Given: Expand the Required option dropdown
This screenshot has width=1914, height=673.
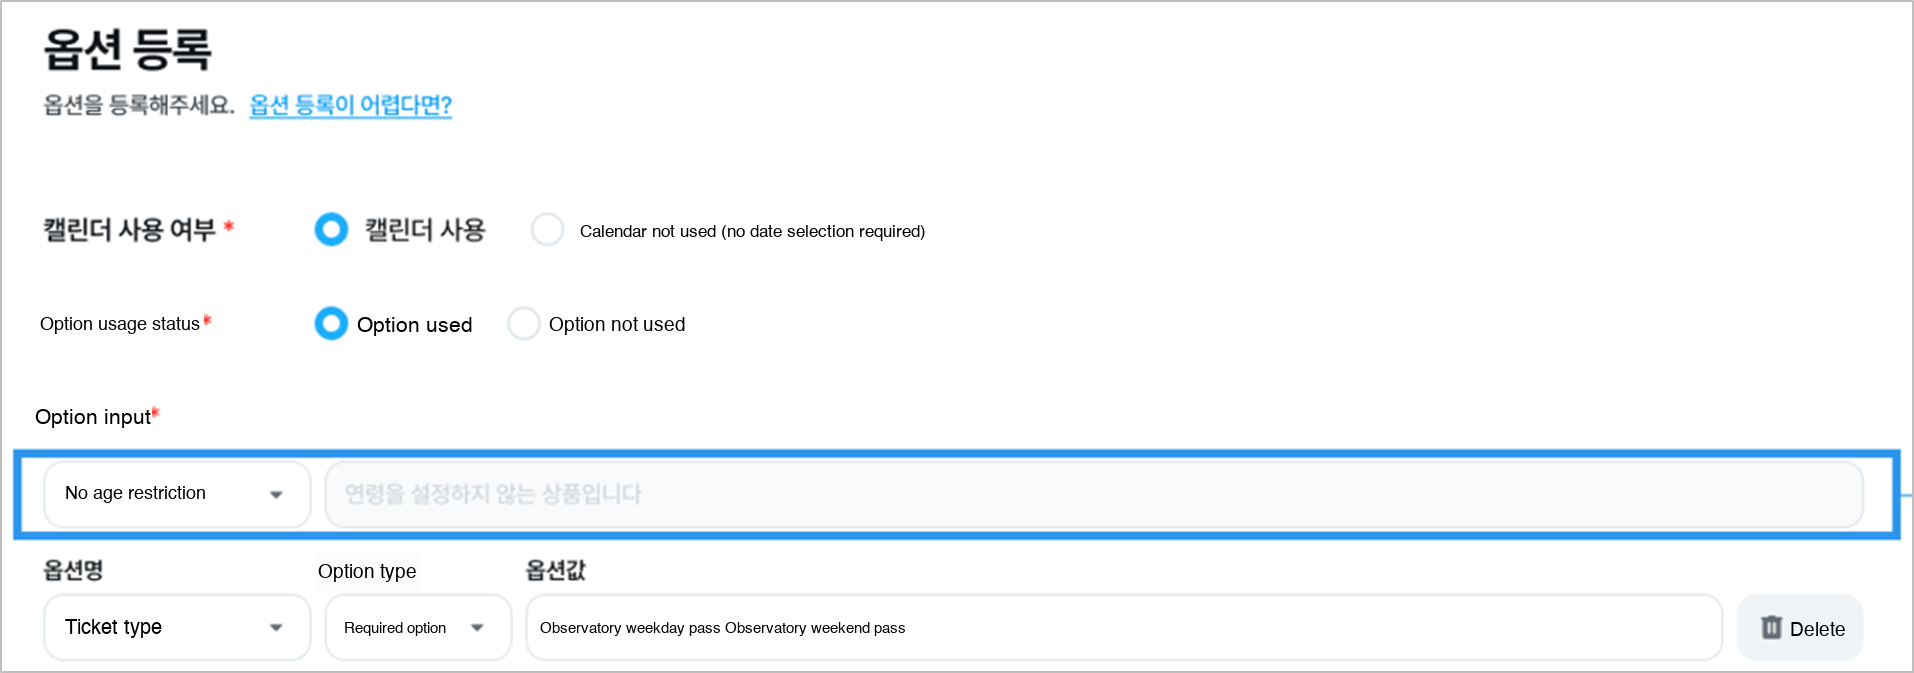Looking at the screenshot, I should point(418,627).
